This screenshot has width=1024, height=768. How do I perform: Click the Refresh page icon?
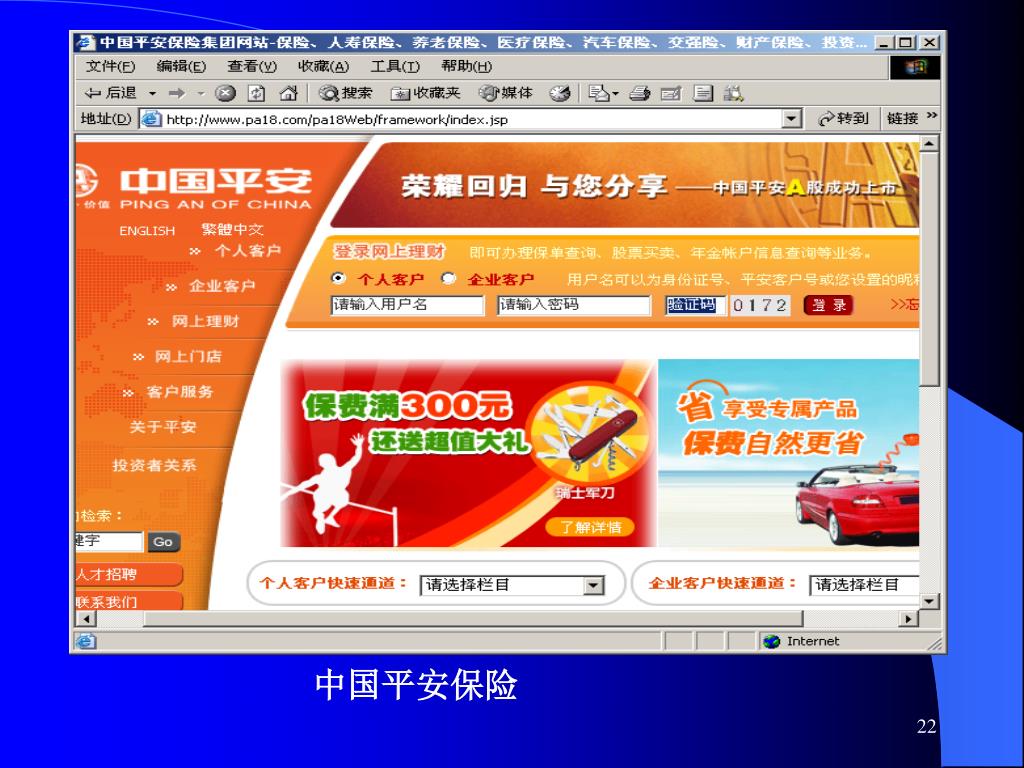pyautogui.click(x=256, y=93)
